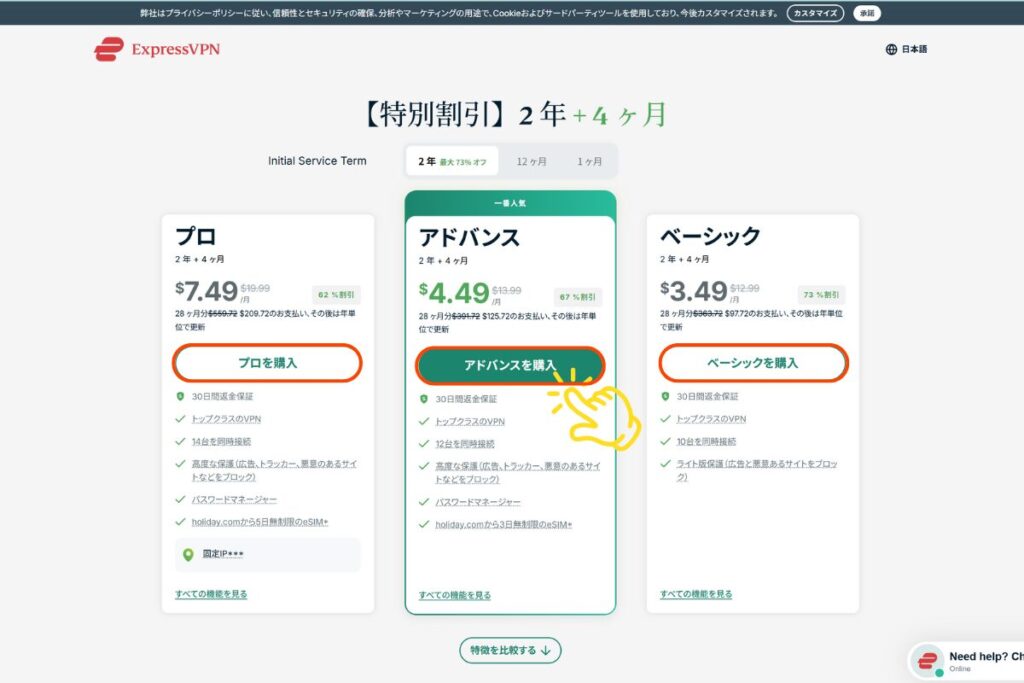
Task: Switch to the 12ヶ月 term tab
Action: pos(531,161)
